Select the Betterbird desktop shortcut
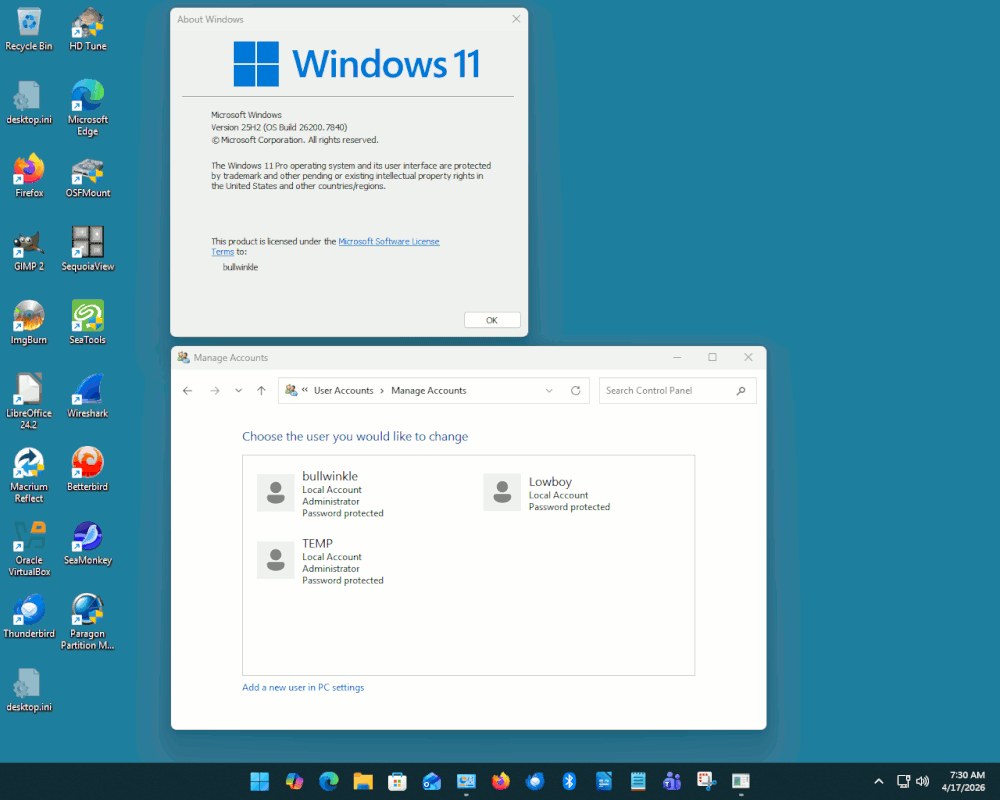The image size is (1000, 800). coord(87,470)
